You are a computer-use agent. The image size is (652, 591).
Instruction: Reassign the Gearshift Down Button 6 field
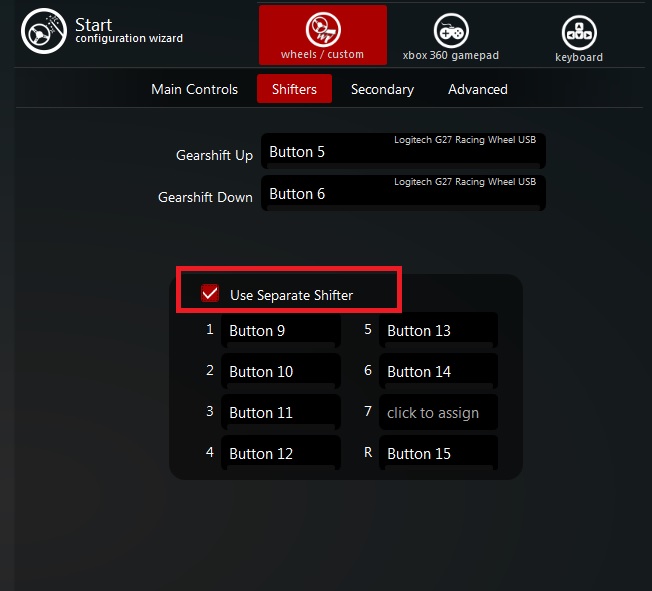(403, 194)
